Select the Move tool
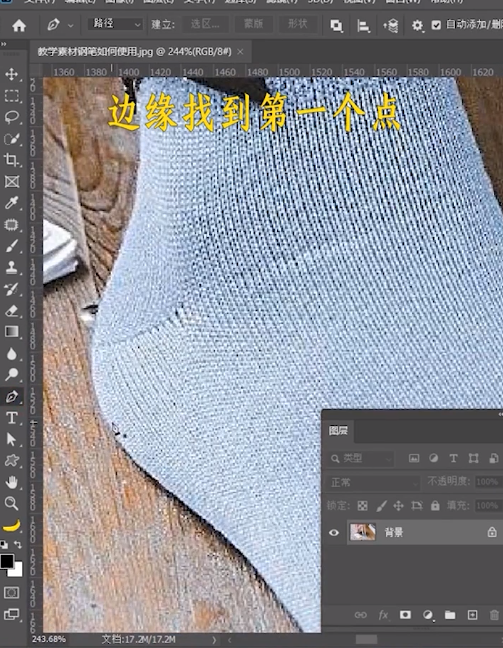Image resolution: width=503 pixels, height=648 pixels. (x=12, y=74)
